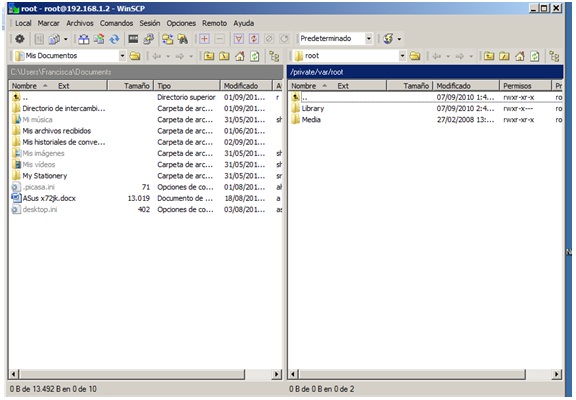Expand remote back history dropdown arrow
576x400 pixels.
[448, 56]
